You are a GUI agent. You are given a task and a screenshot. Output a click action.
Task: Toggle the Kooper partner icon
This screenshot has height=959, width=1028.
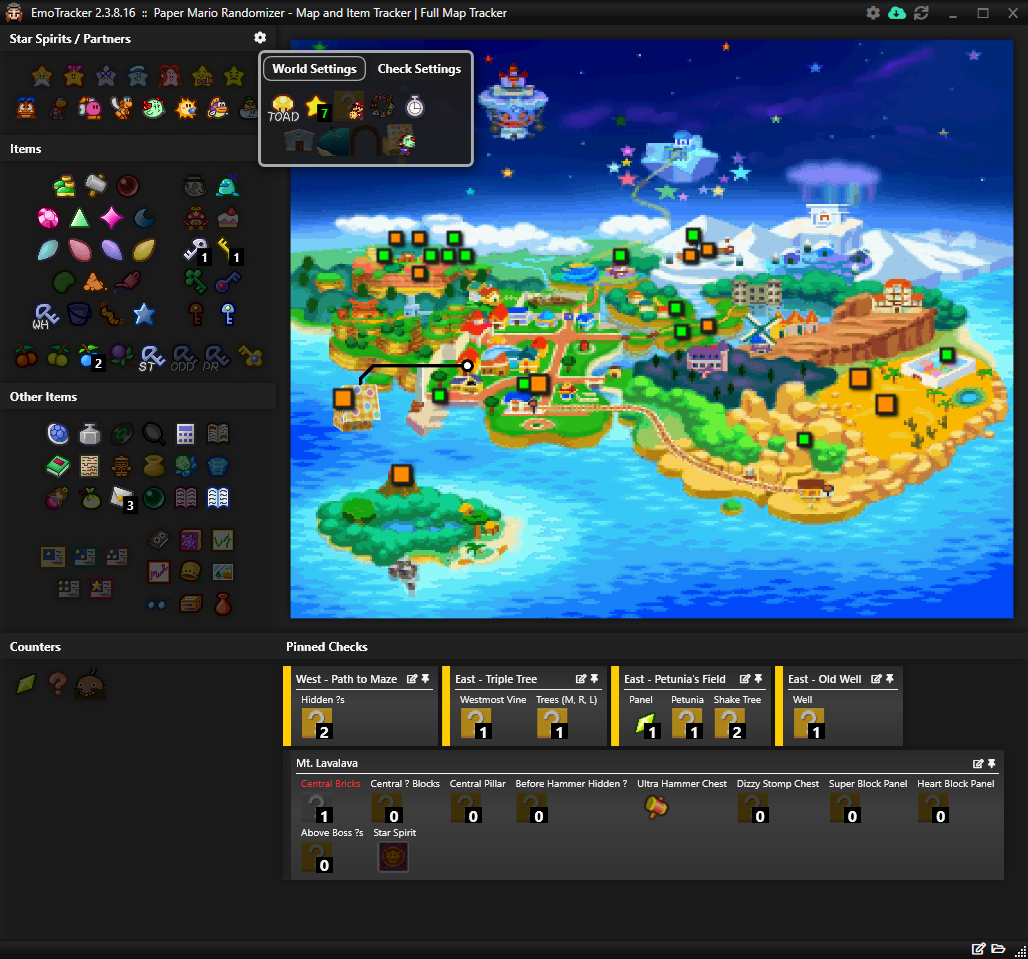click(x=58, y=108)
